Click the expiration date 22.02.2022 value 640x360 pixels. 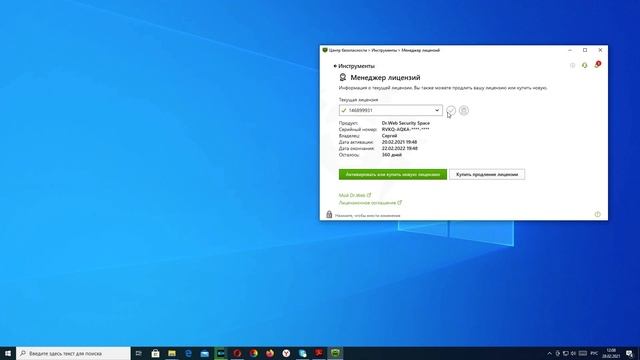pos(399,149)
